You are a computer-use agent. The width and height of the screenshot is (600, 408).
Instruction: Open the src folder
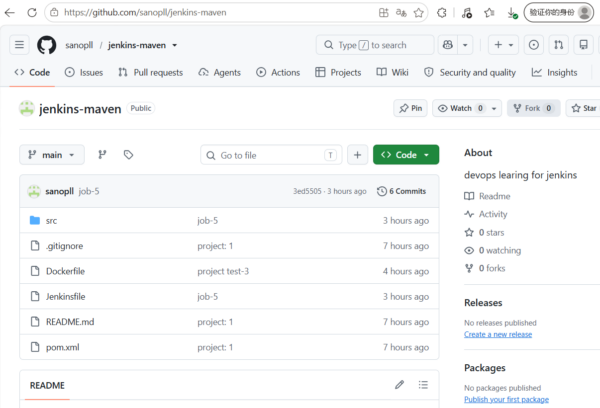click(51, 220)
